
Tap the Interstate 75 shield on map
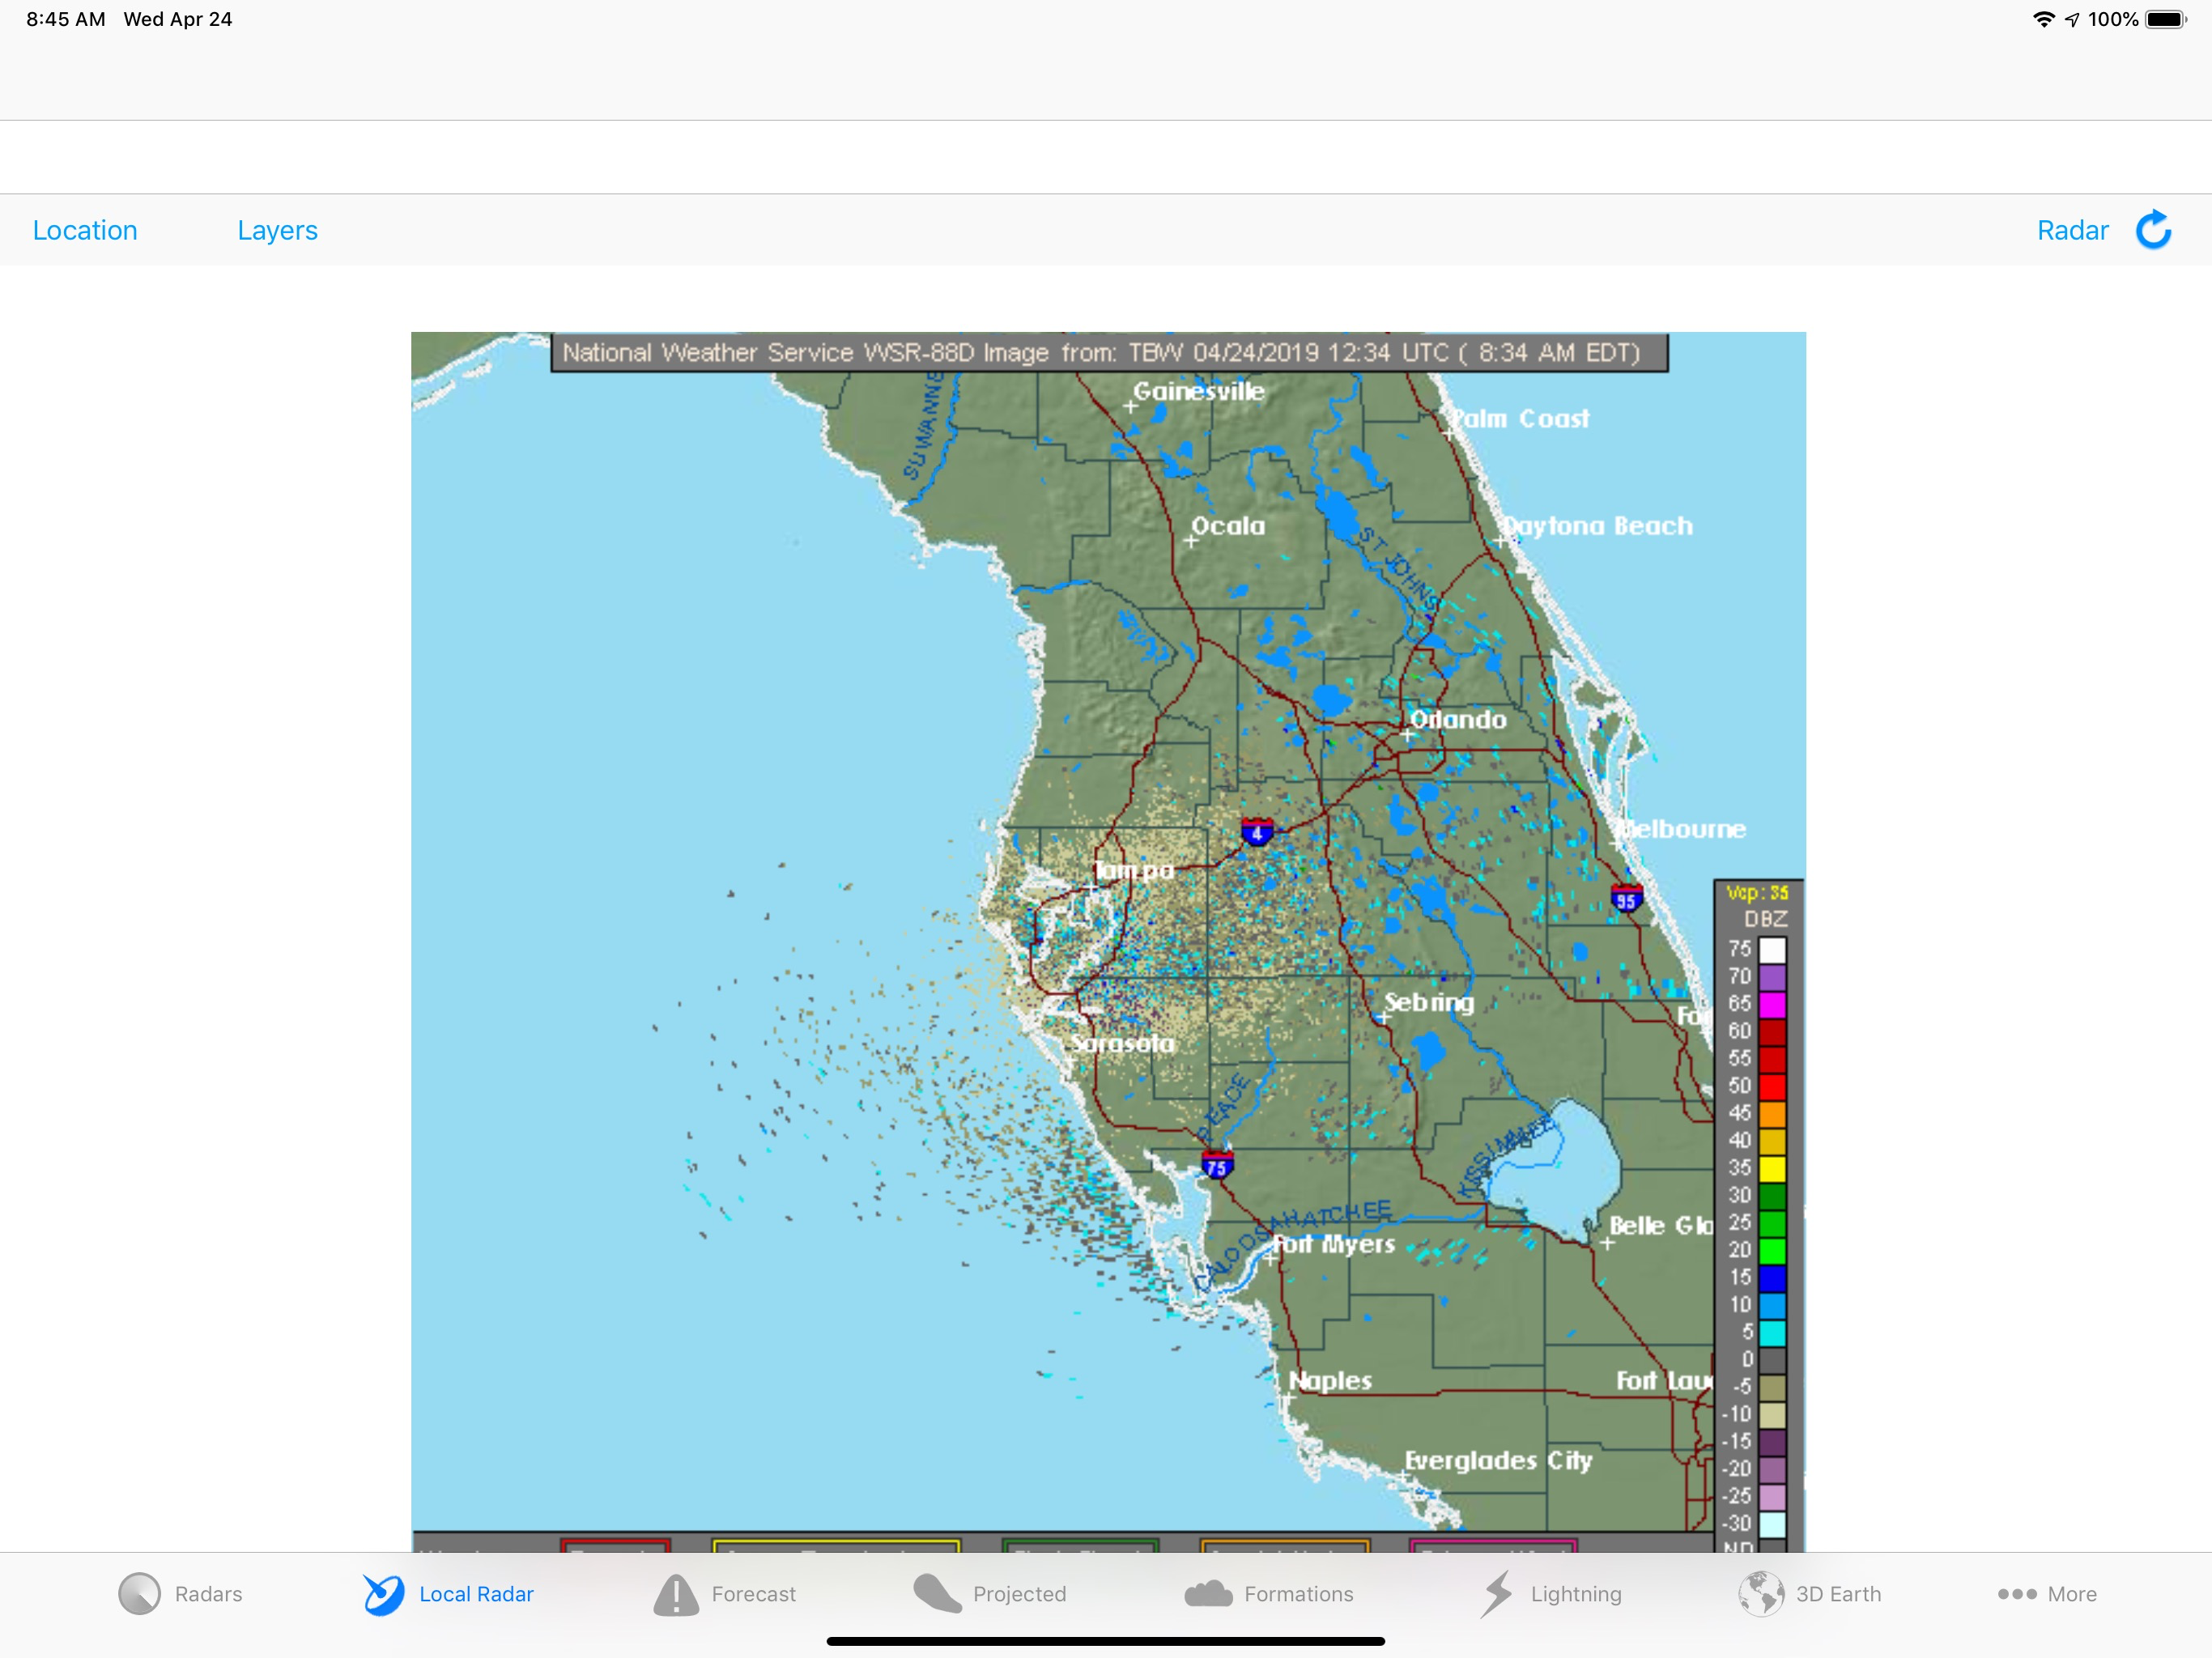pos(1216,1166)
